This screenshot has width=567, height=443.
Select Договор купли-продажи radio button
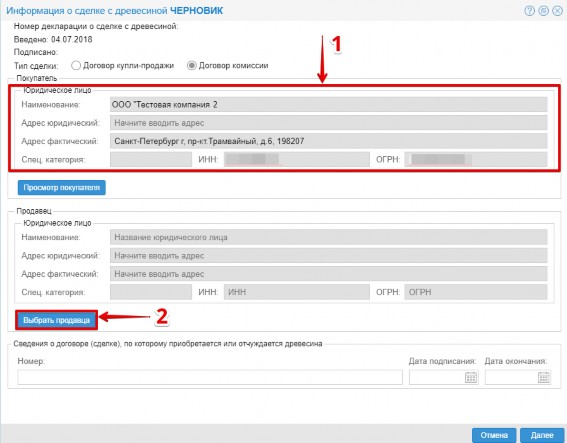point(76,65)
